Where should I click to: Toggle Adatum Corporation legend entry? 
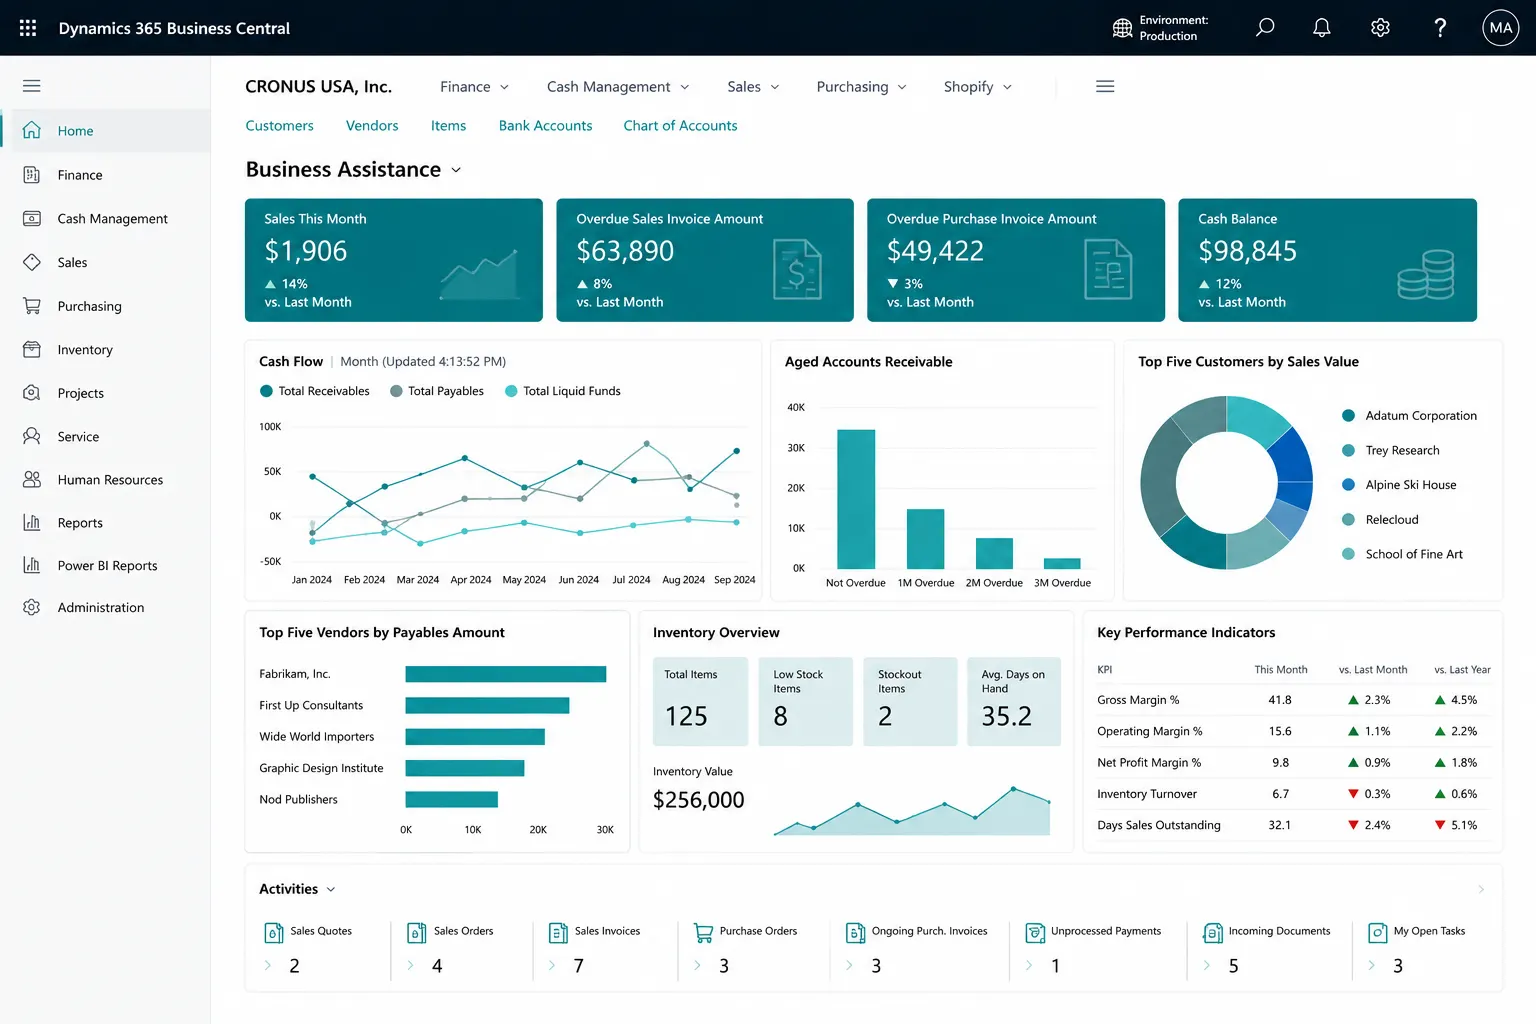coord(1409,415)
